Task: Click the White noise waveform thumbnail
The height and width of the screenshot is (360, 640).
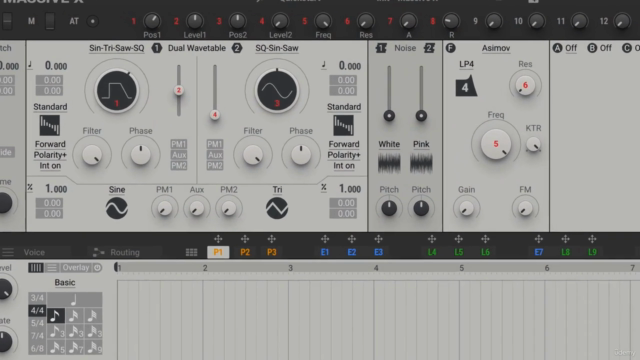Action: tap(389, 162)
